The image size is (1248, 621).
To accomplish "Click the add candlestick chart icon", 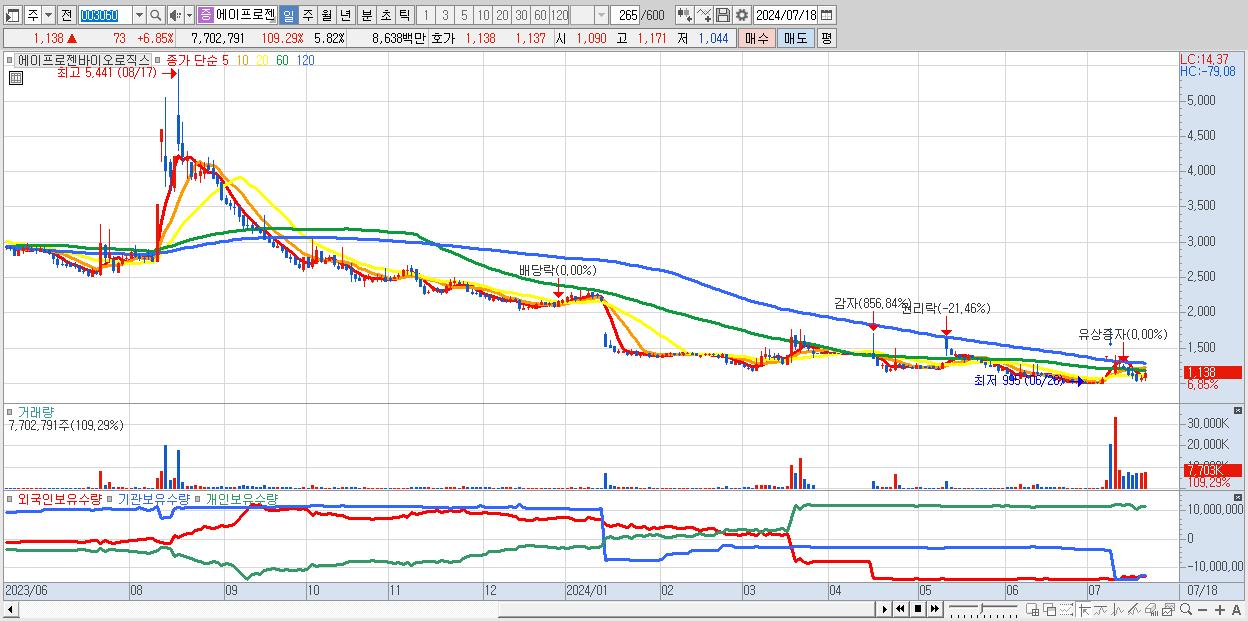I will 685,15.
